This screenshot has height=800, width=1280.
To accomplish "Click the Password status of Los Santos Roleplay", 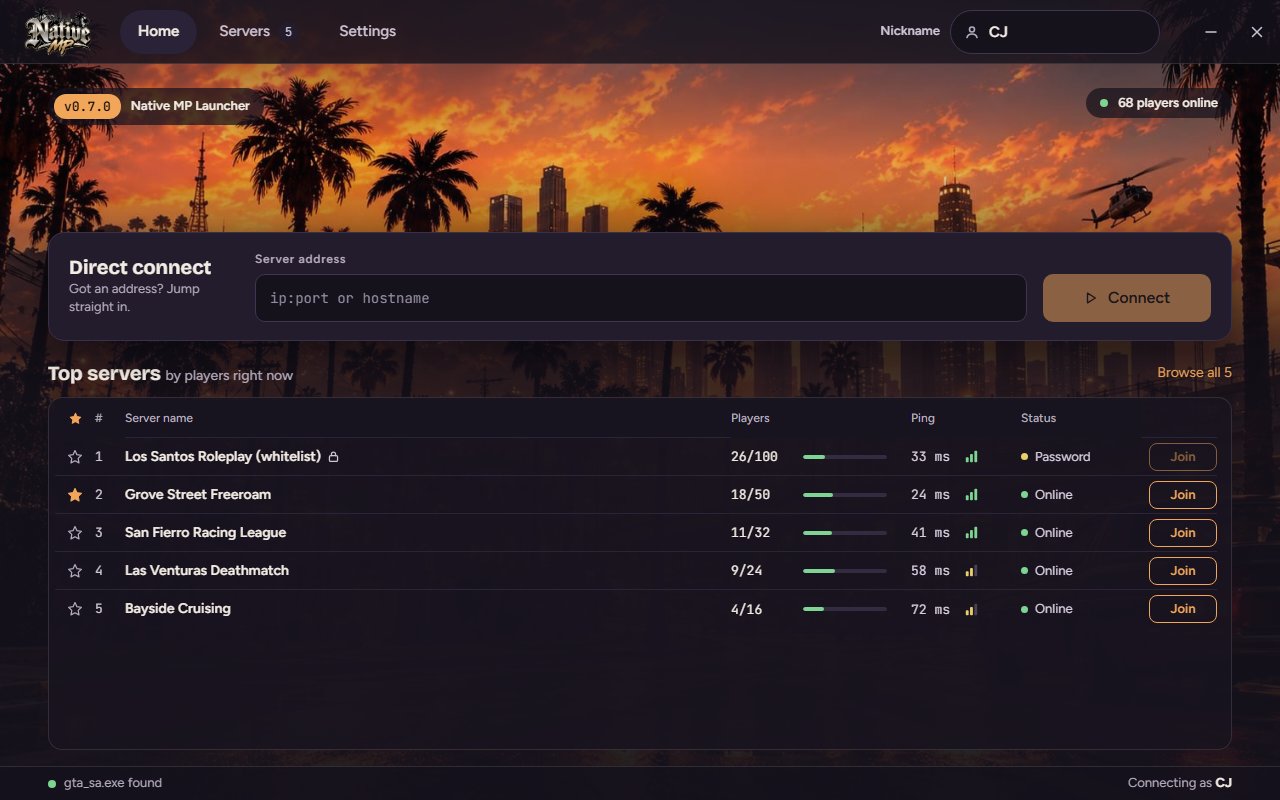I will pyautogui.click(x=1055, y=457).
